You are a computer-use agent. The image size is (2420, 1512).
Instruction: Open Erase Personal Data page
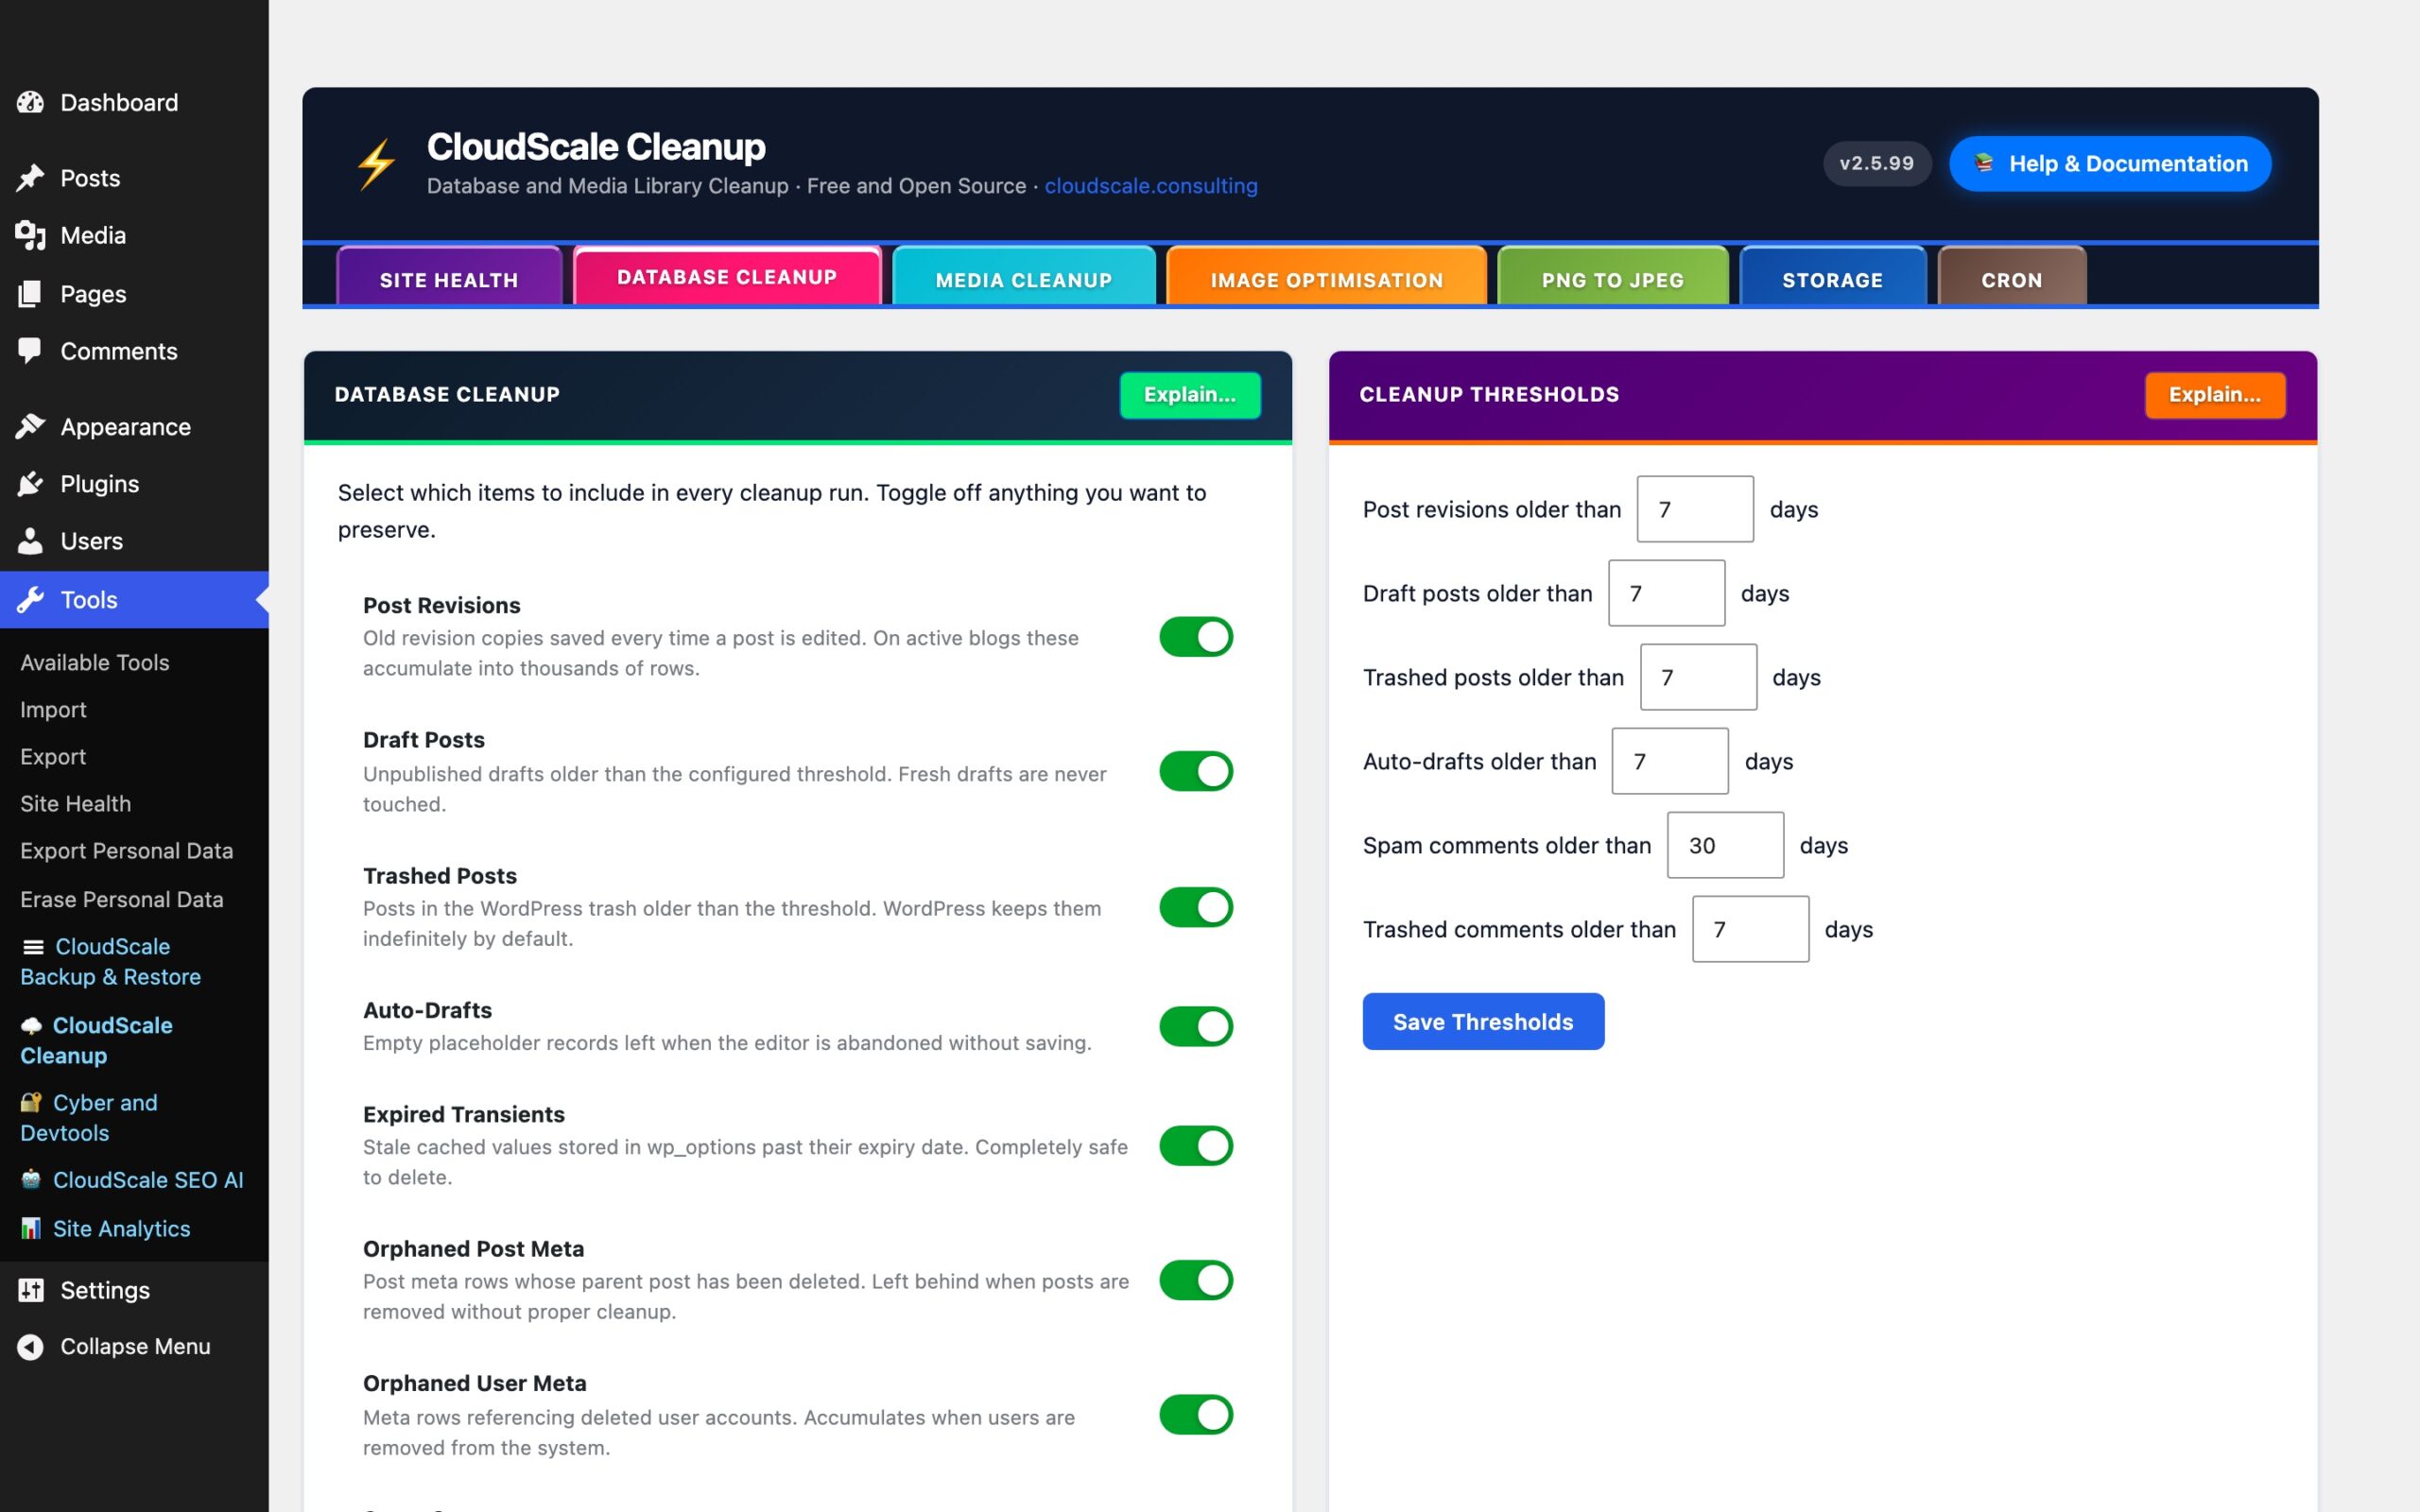122,899
